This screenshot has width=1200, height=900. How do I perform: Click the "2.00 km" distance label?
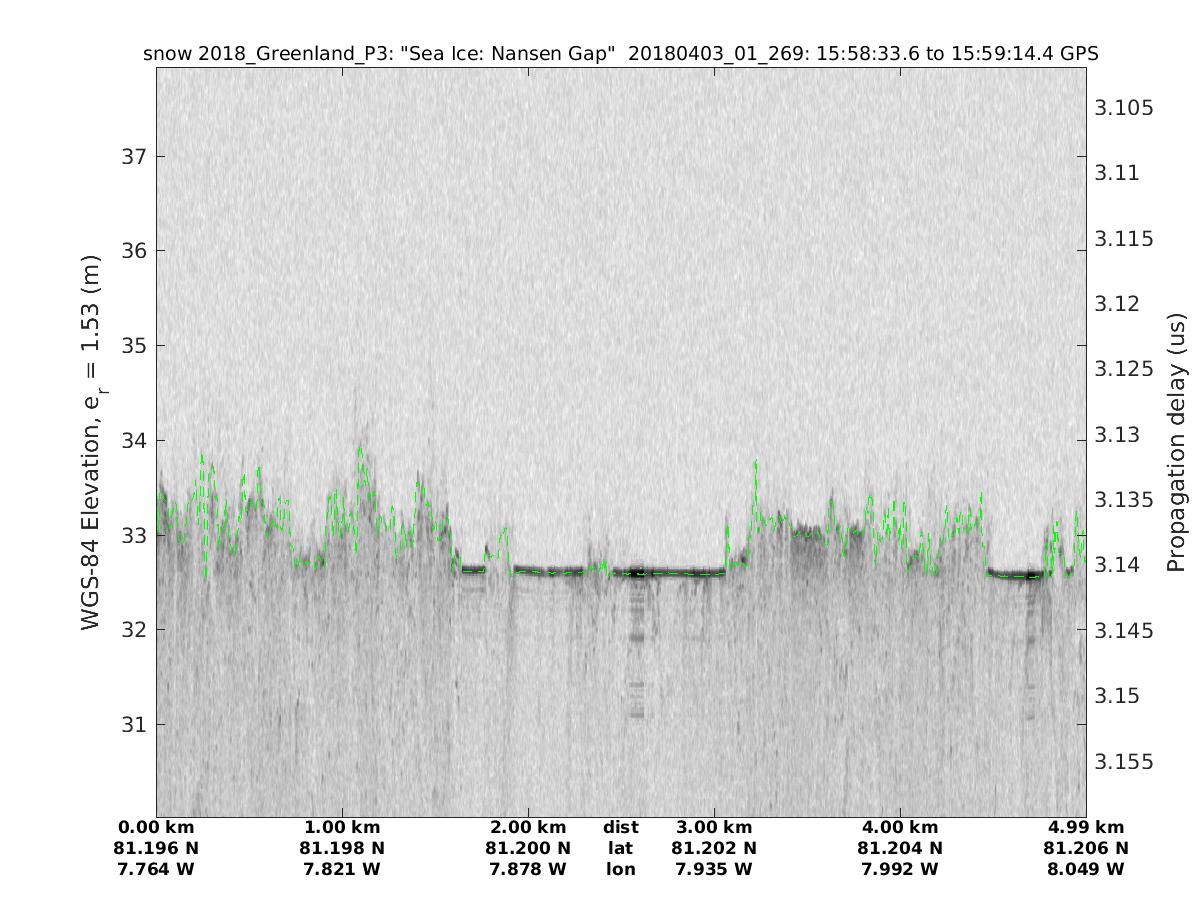pos(528,827)
